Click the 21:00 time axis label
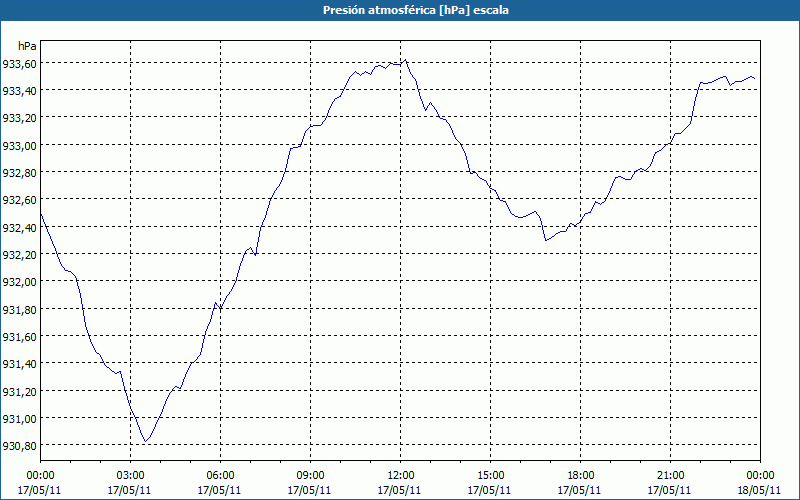Image resolution: width=800 pixels, height=500 pixels. (x=670, y=476)
